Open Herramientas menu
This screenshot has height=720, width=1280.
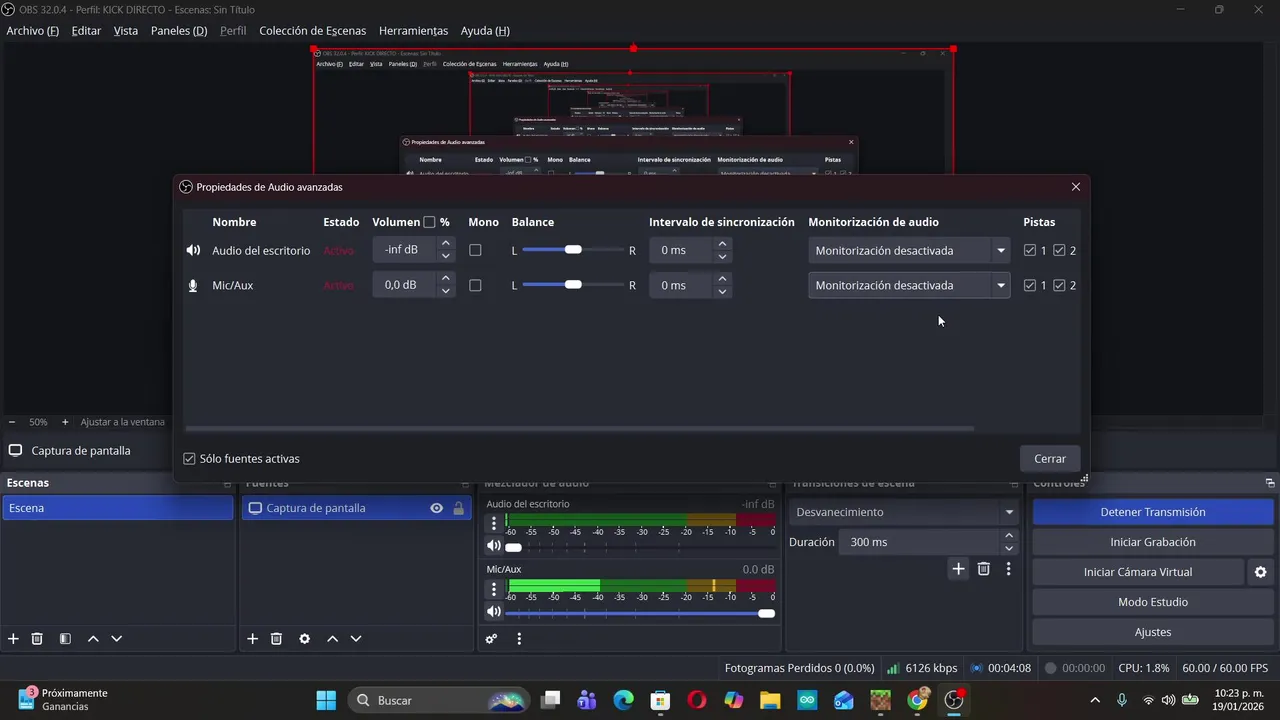[x=414, y=31]
